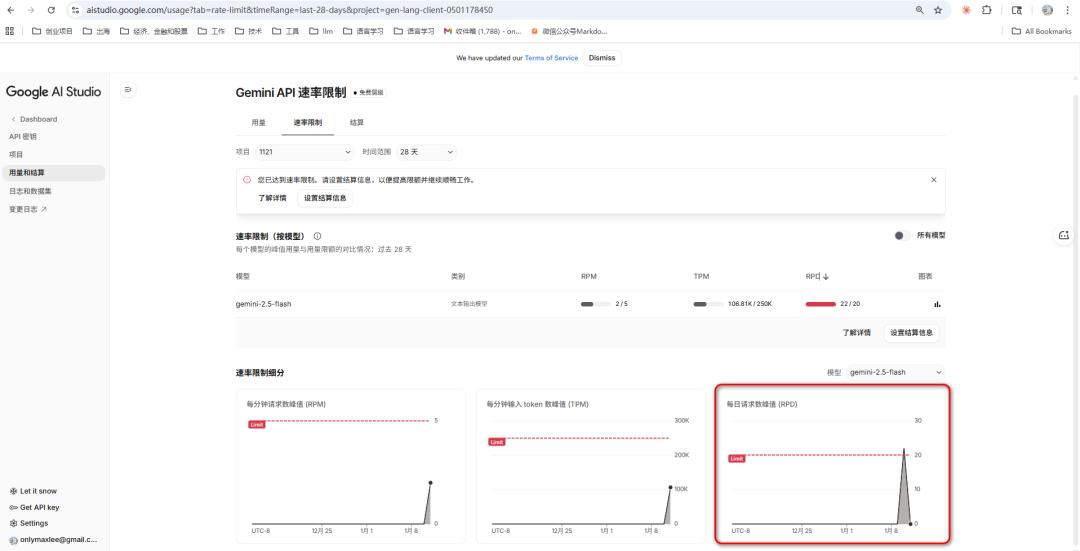Go back to the previous browser page
Image resolution: width=1080 pixels, height=551 pixels.
click(11, 10)
